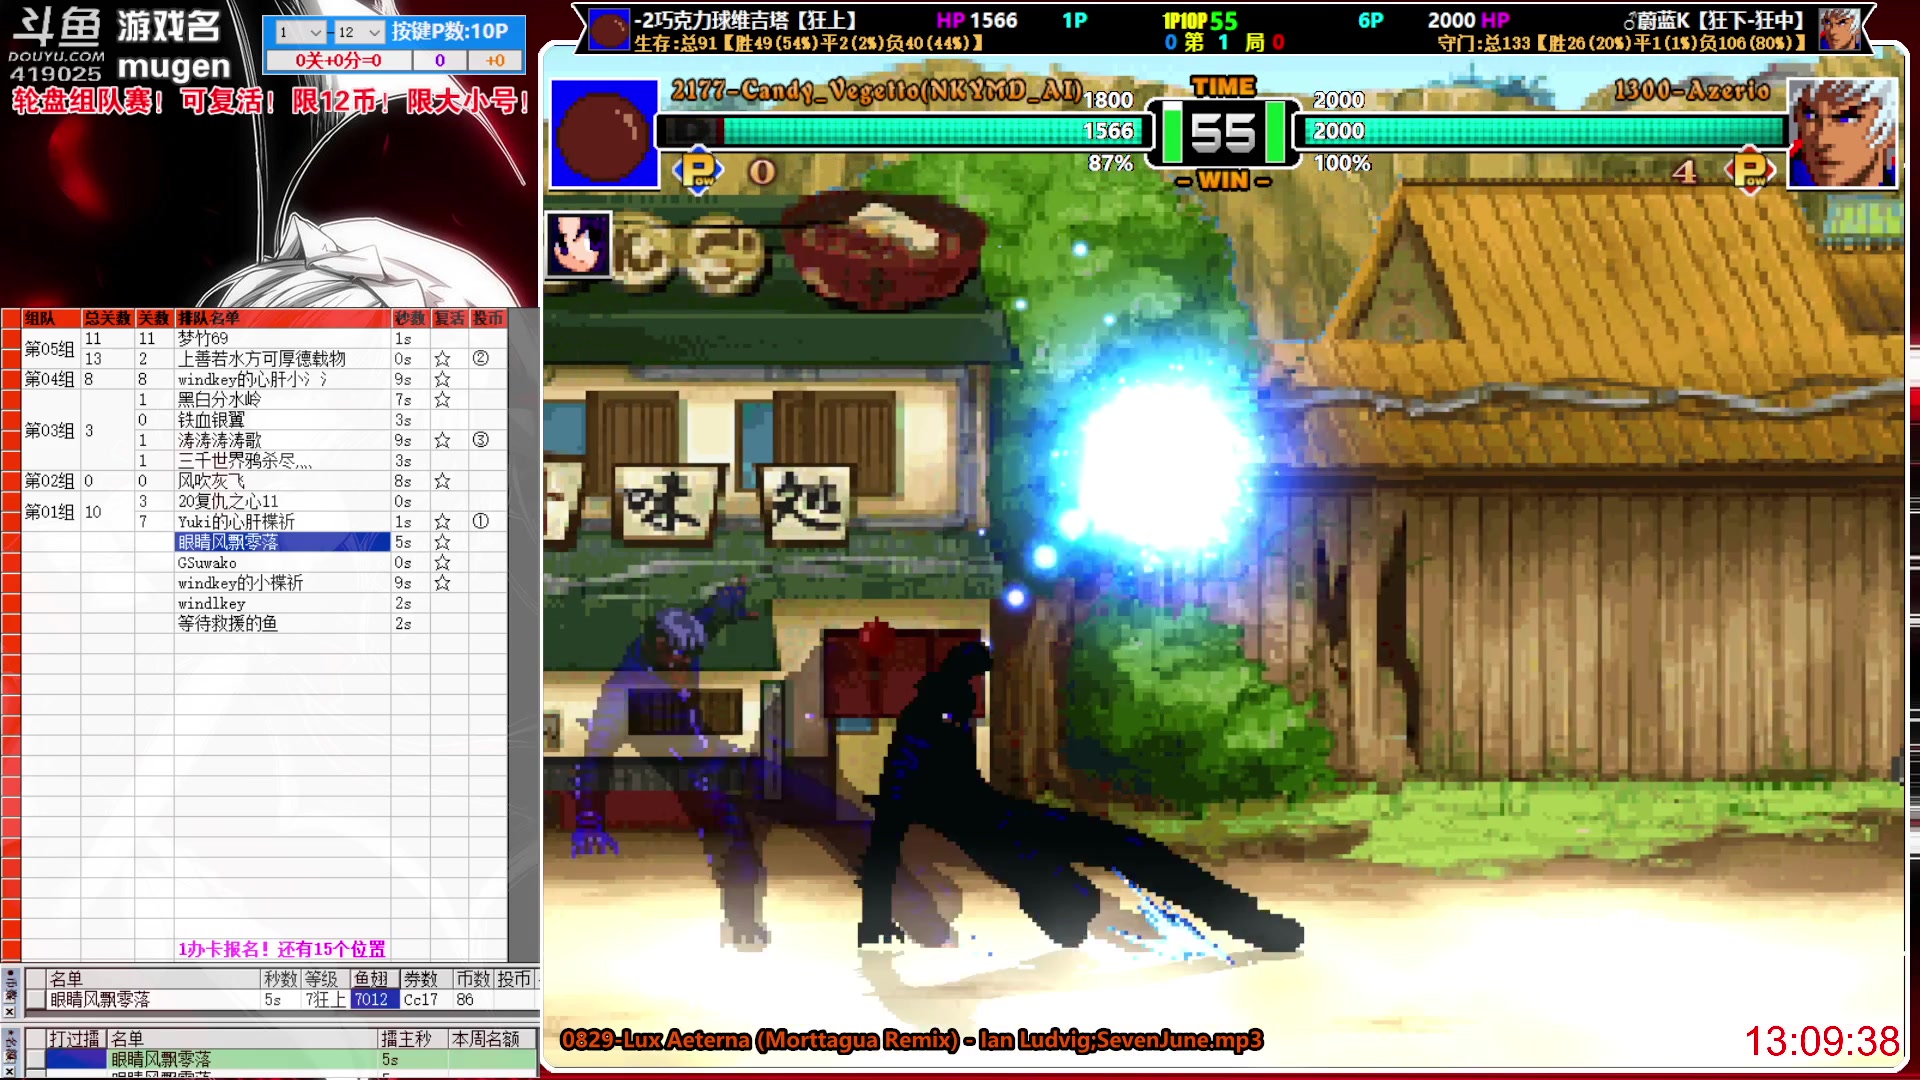This screenshot has height=1080, width=1920.
Task: Select the highlighted 眼睛风飘零落 queue entry
Action: (x=282, y=542)
